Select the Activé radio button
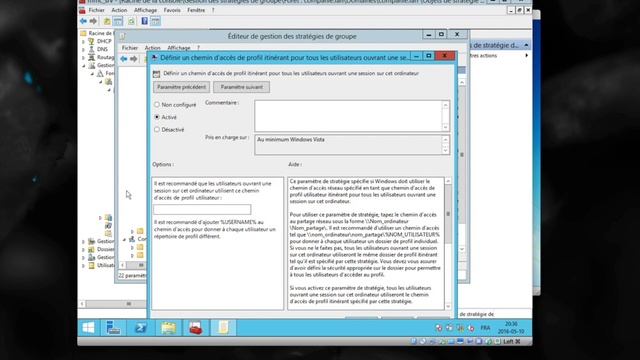 (x=157, y=117)
